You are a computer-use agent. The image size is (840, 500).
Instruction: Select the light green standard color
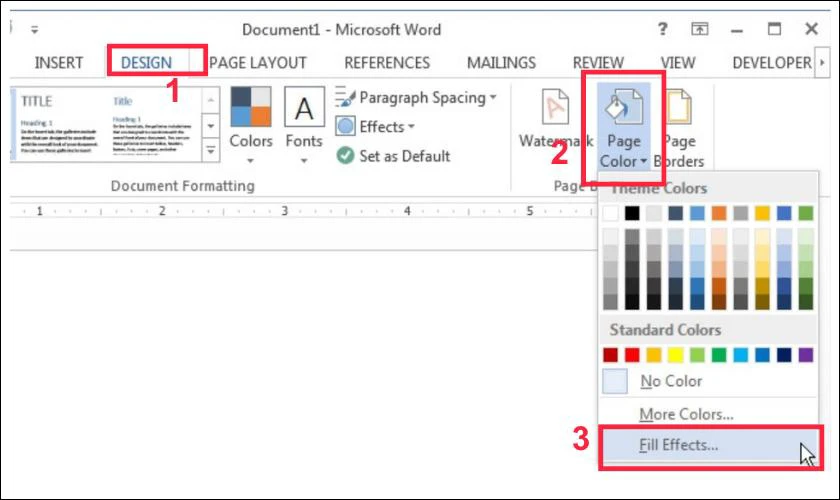point(697,355)
